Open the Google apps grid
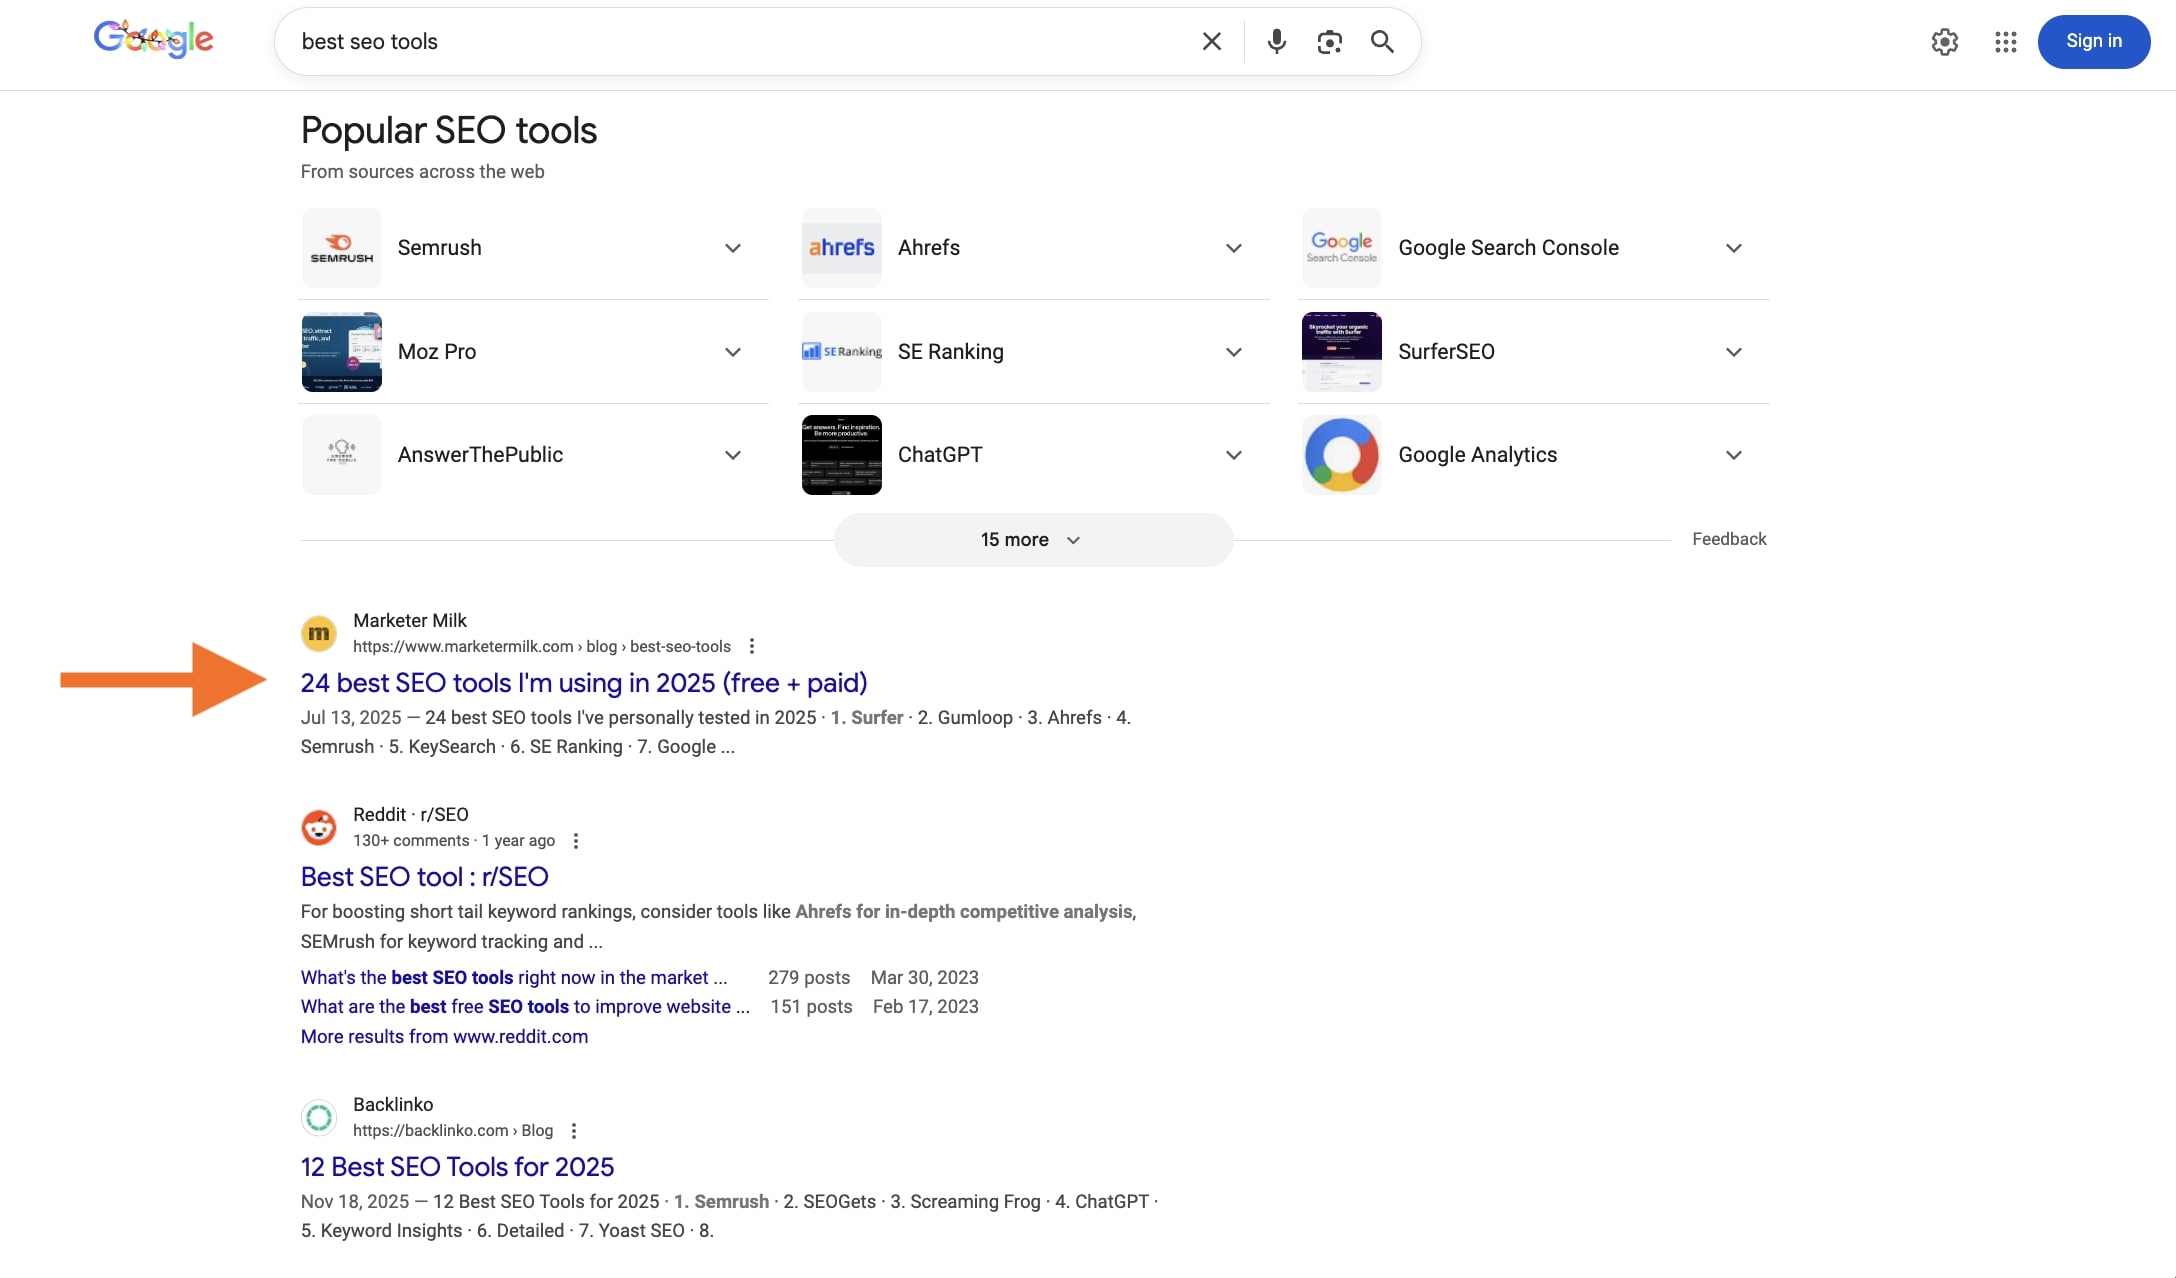Screen dimensions: 2176x1278 [x=2006, y=42]
